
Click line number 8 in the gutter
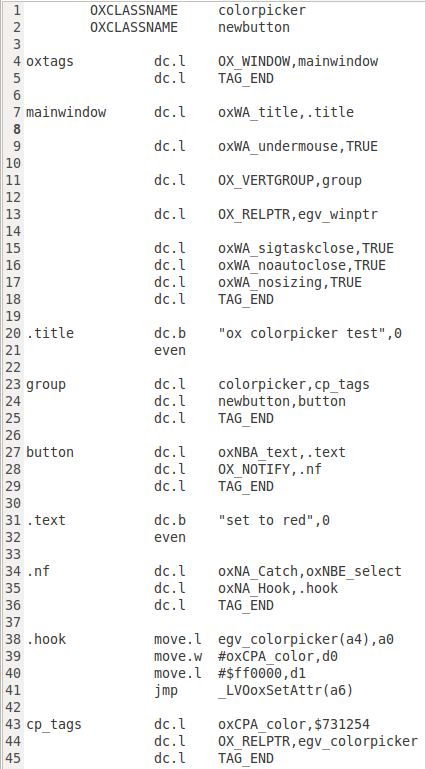coord(18,129)
